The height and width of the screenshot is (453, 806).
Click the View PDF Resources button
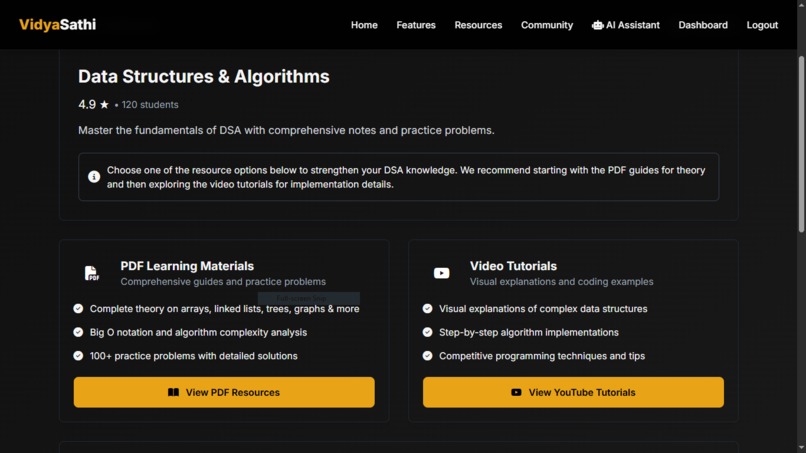point(224,392)
